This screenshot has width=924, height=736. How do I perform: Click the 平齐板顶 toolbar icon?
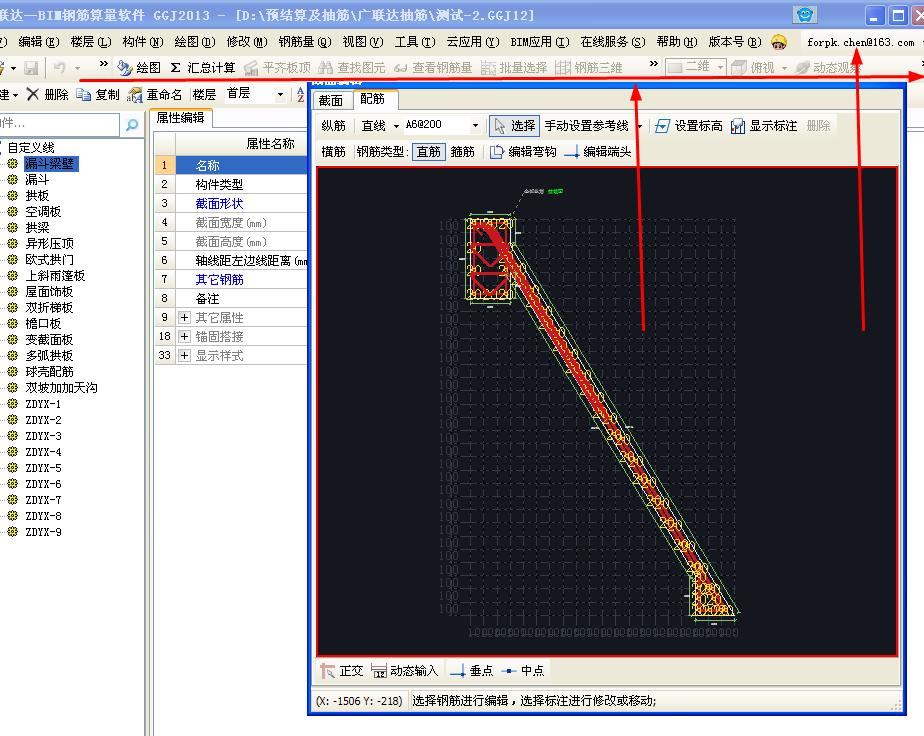coord(251,68)
